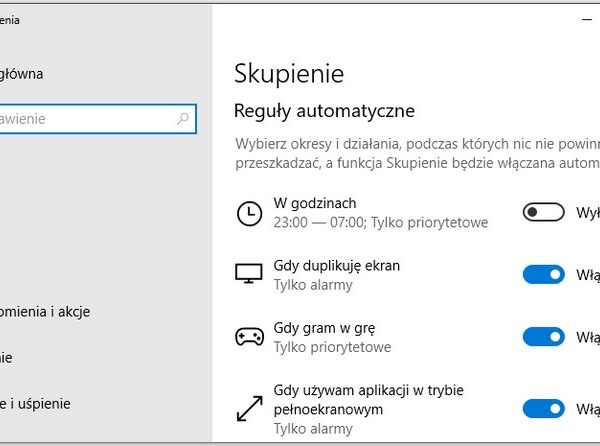
Task: Select Skupienie in the left sidebar navigation
Action: (x=8, y=357)
